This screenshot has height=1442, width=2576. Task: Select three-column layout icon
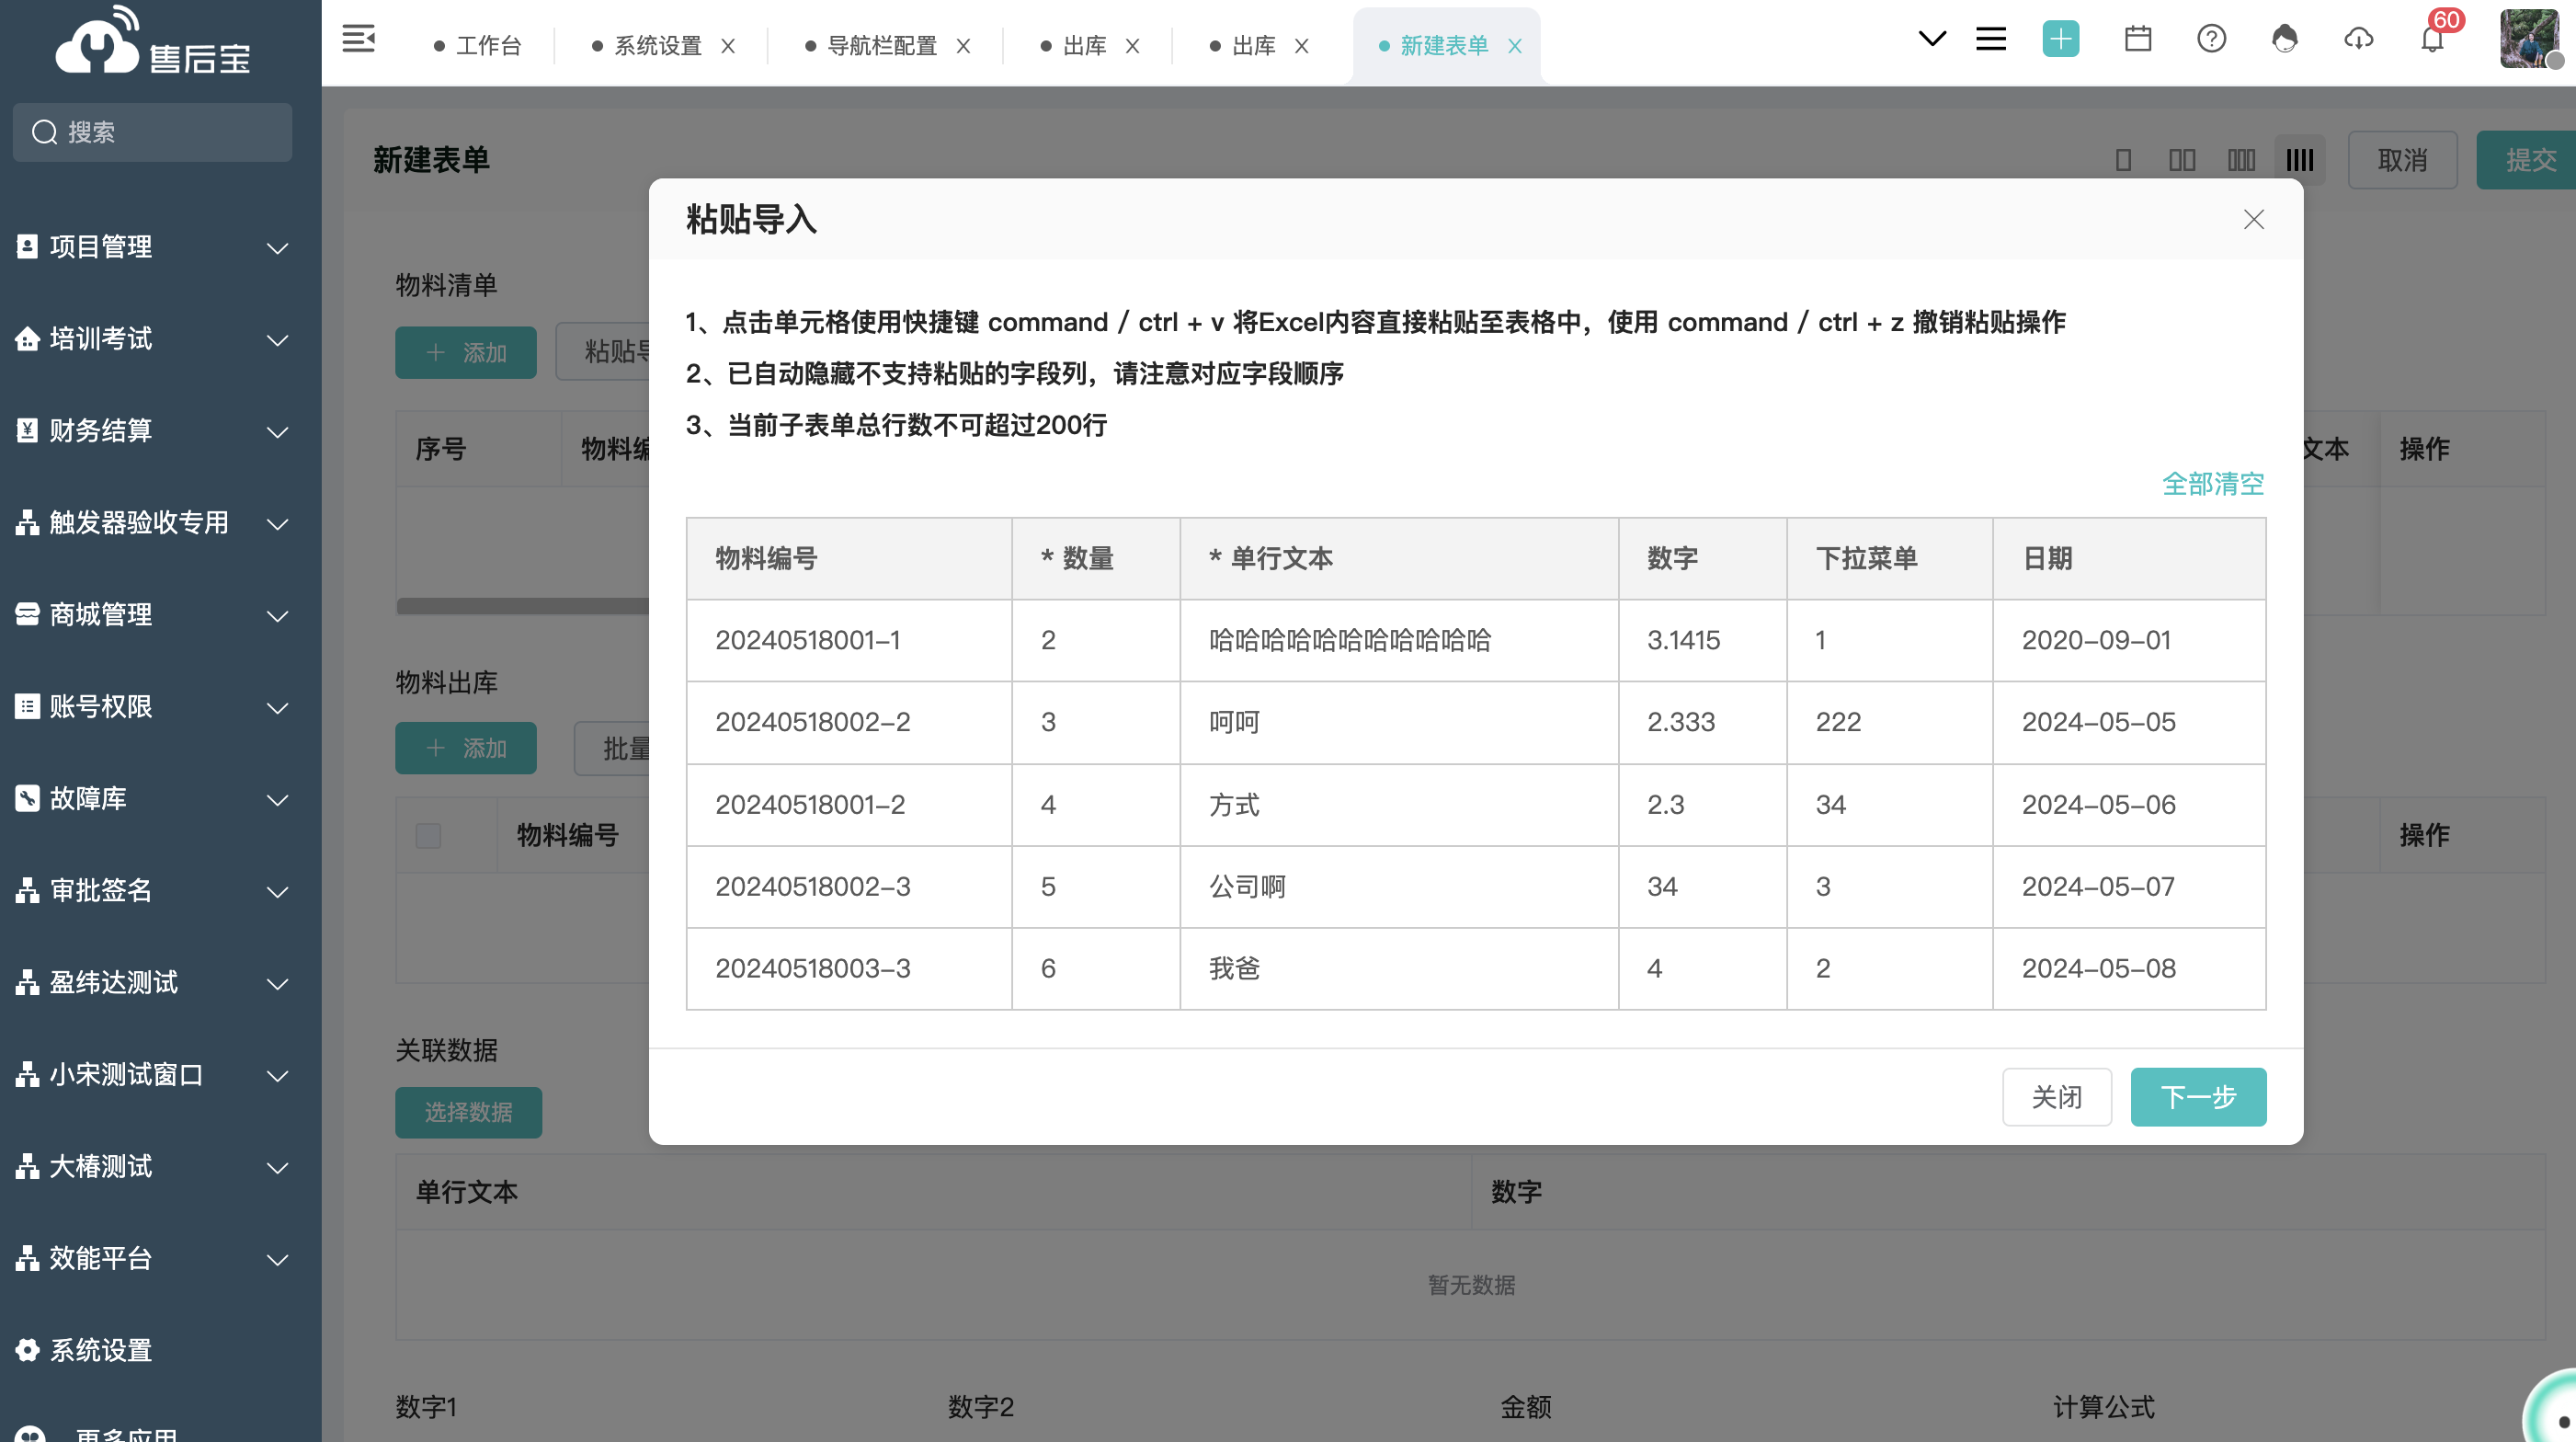(x=2241, y=160)
